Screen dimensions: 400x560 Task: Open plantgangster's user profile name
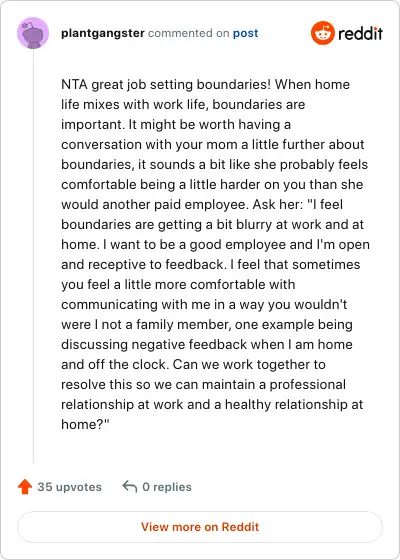(x=103, y=33)
